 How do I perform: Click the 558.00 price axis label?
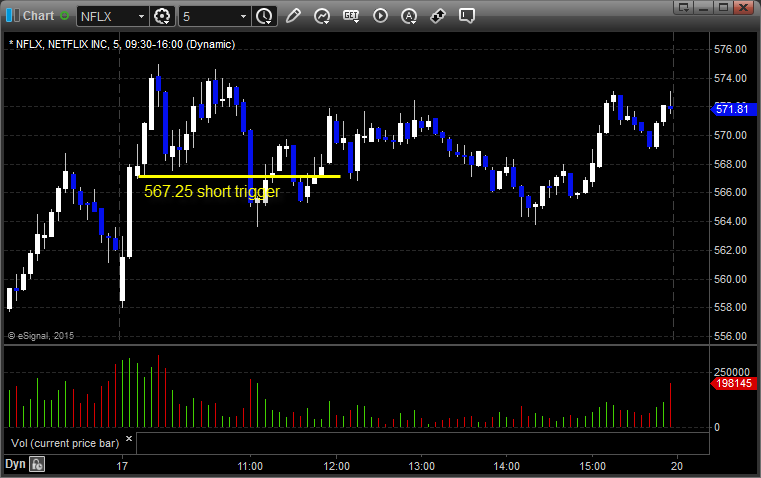(730, 307)
